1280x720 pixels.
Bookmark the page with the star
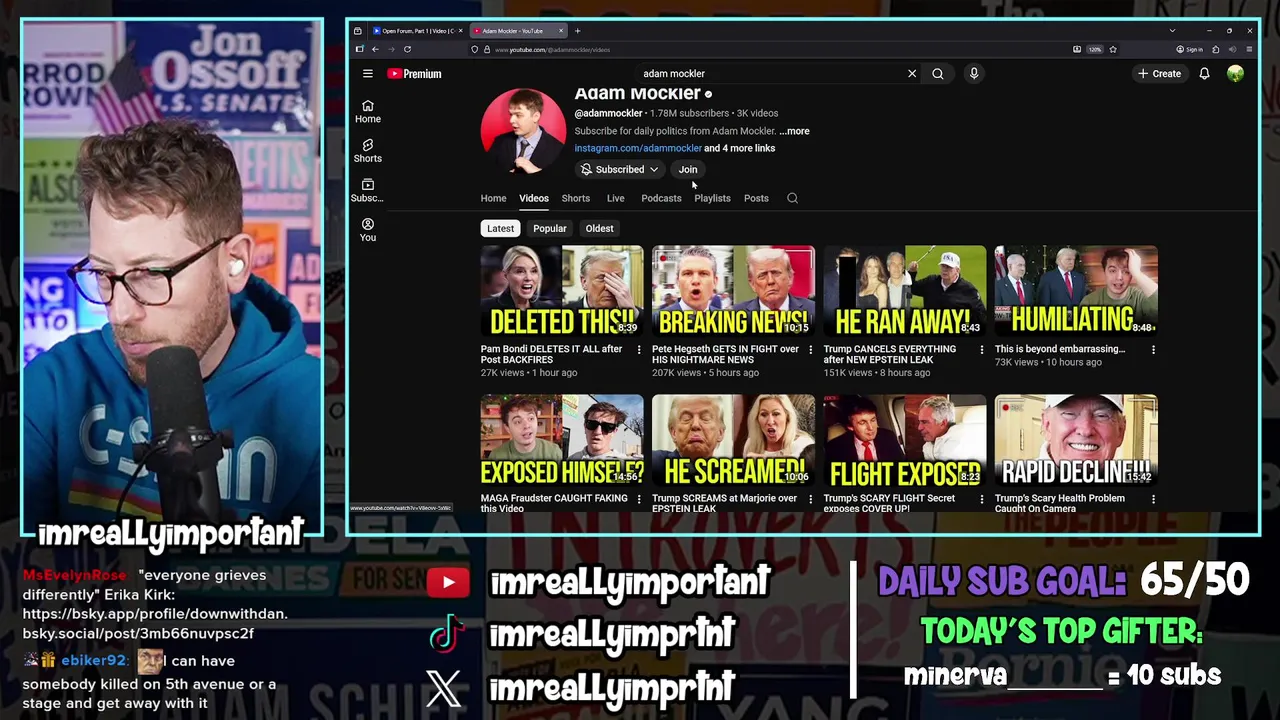pyautogui.click(x=1113, y=49)
